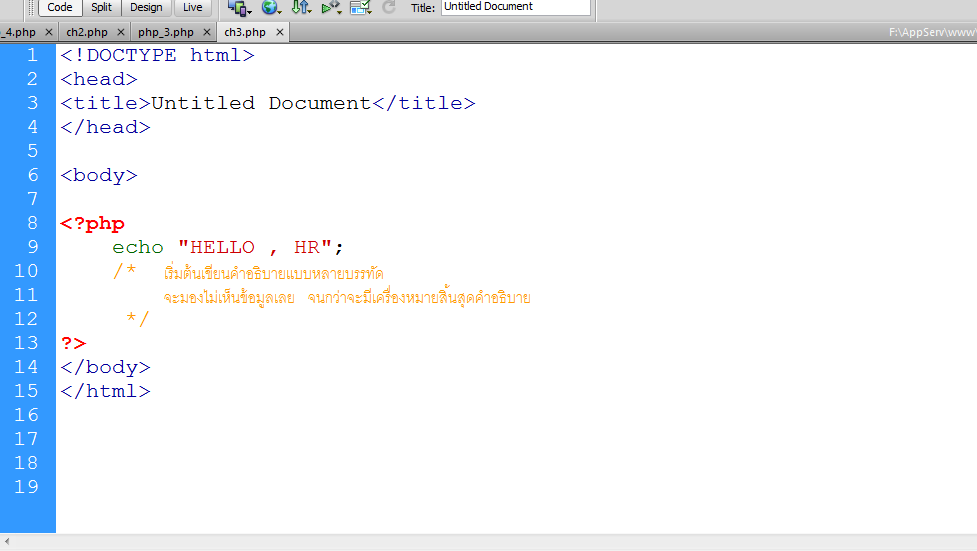977x551 pixels.
Task: Close the ch3.php tab
Action: 280,32
